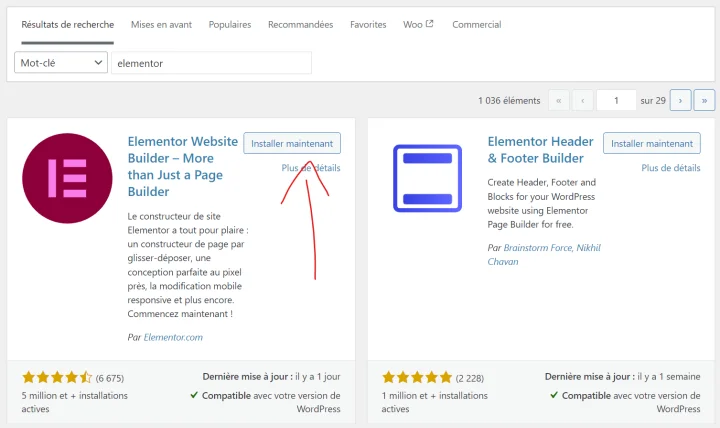Click the Header & Footer Builder plugin icon

[428, 178]
